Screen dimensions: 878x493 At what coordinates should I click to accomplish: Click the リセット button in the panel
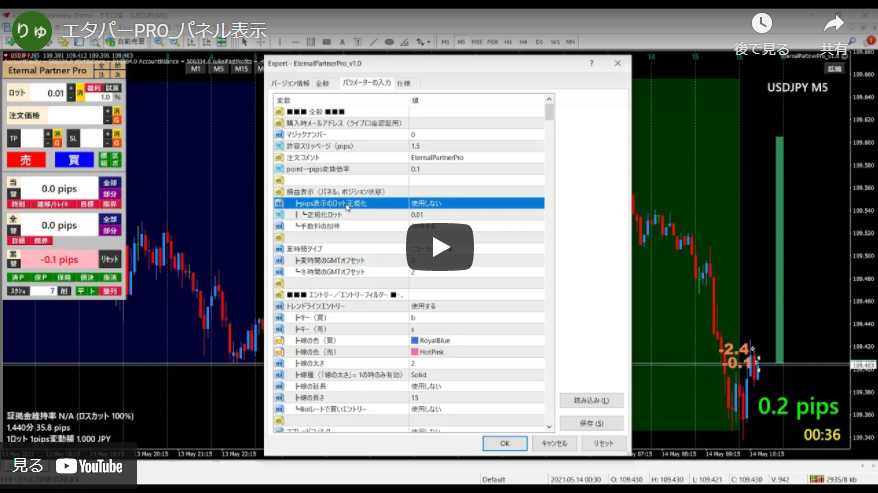pyautogui.click(x=110, y=259)
